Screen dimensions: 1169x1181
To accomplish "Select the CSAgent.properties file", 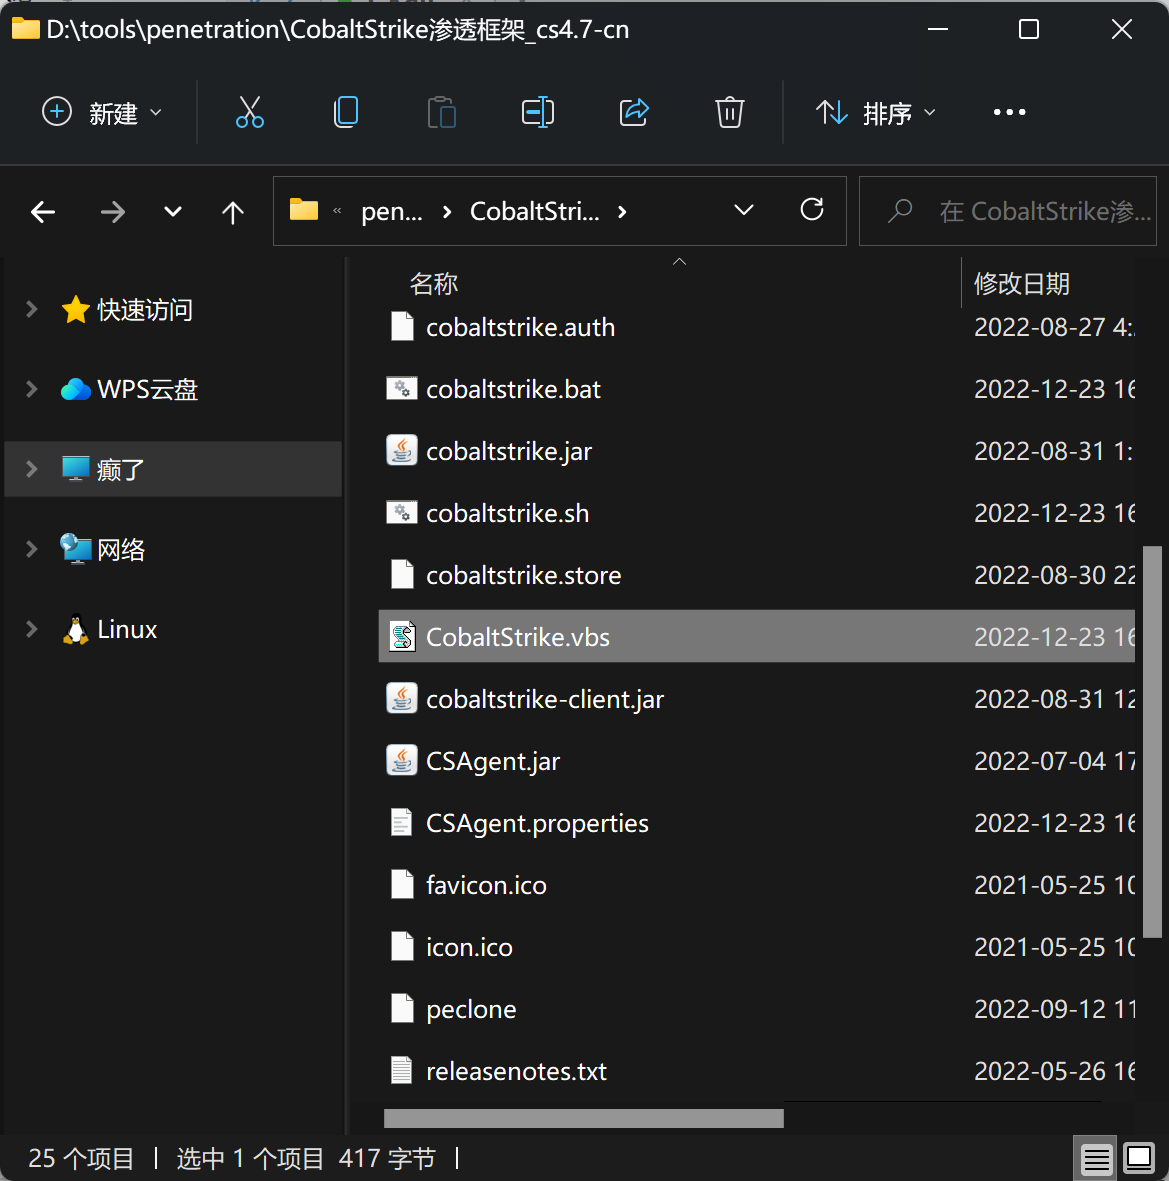I will (537, 822).
